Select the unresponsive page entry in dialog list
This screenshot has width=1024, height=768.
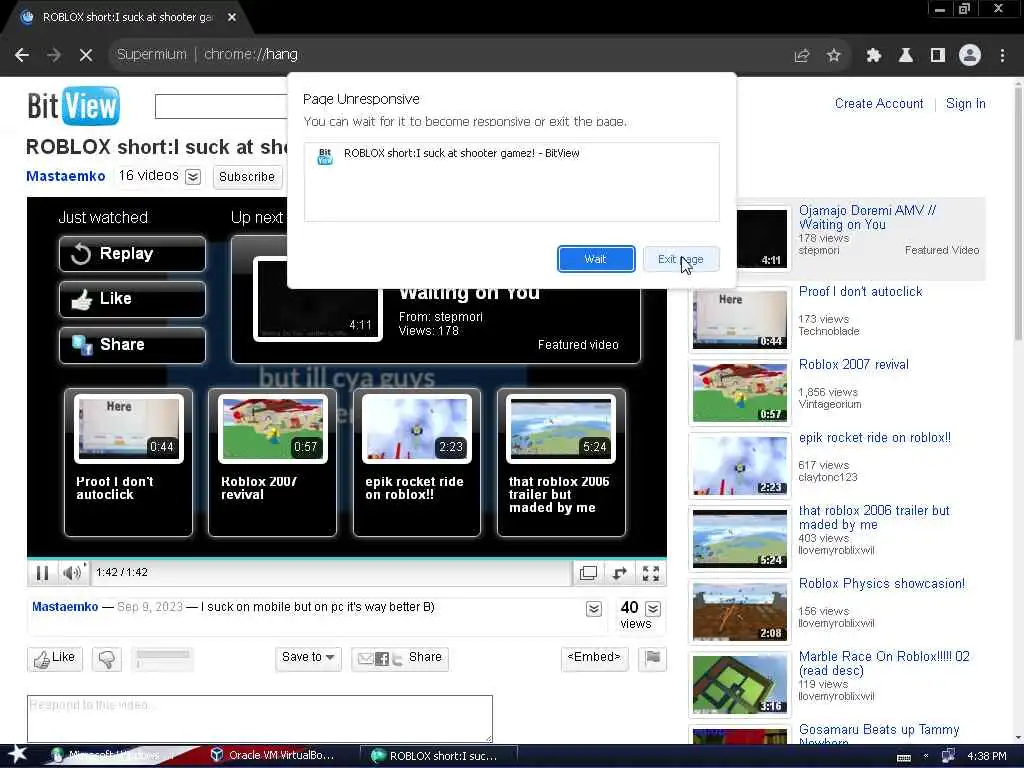click(x=511, y=154)
